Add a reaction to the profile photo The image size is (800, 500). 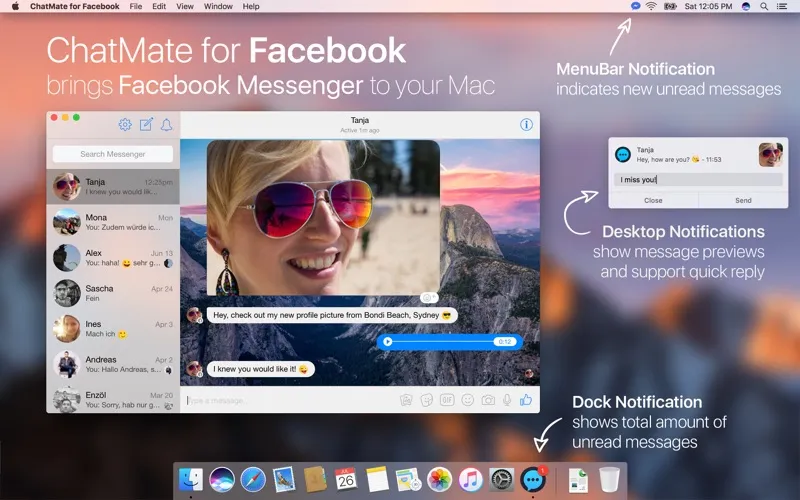point(429,297)
